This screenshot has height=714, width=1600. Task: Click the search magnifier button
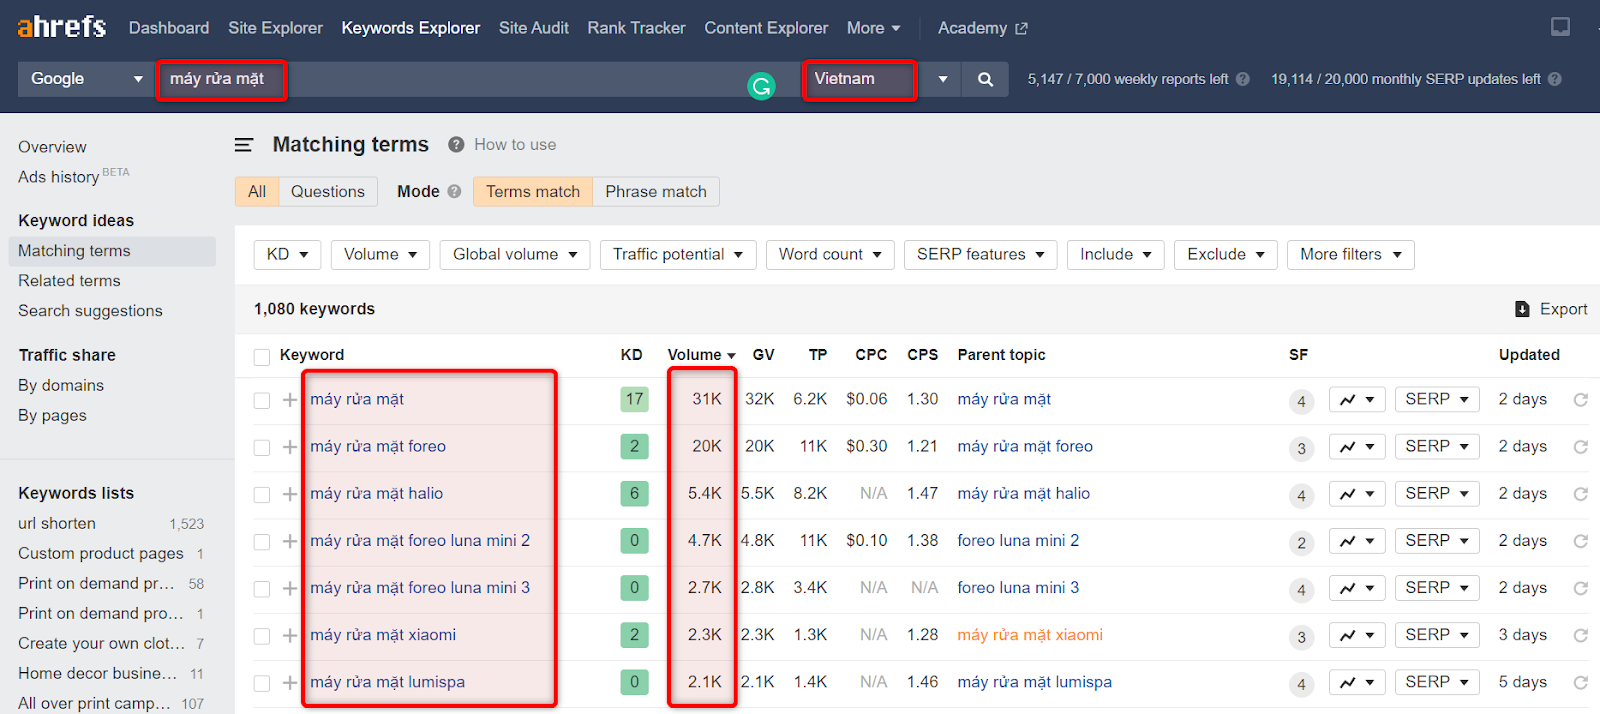tap(985, 79)
